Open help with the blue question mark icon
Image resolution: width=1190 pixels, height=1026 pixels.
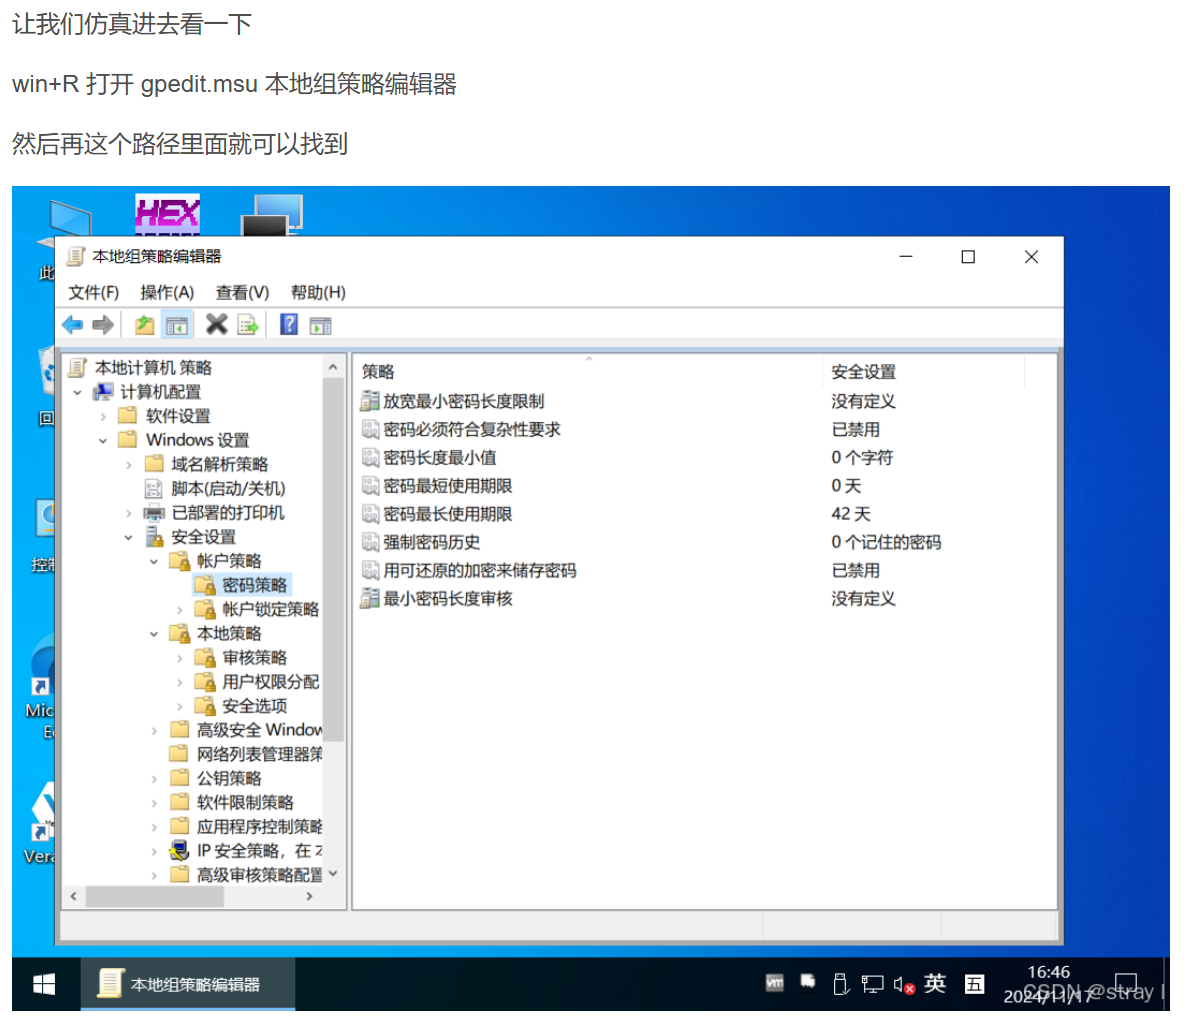pyautogui.click(x=289, y=324)
